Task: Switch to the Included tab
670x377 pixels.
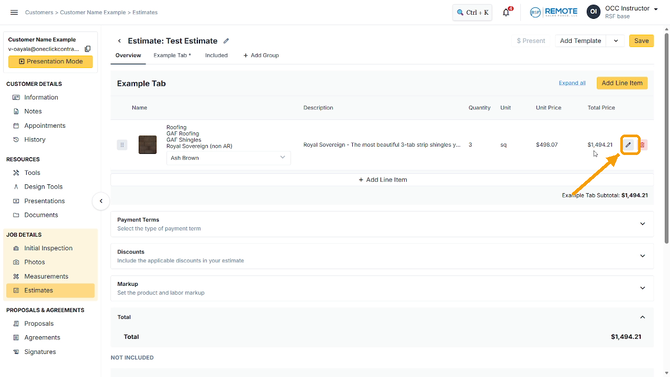Action: coord(216,56)
